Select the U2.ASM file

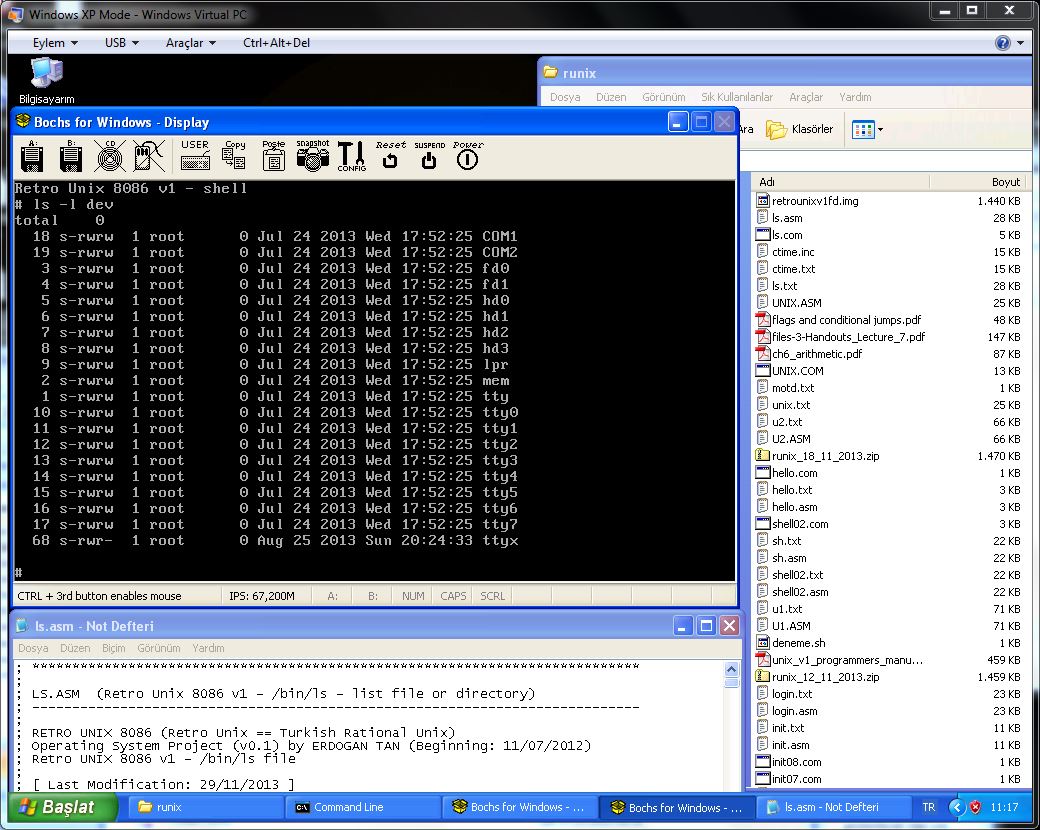pyautogui.click(x=783, y=439)
